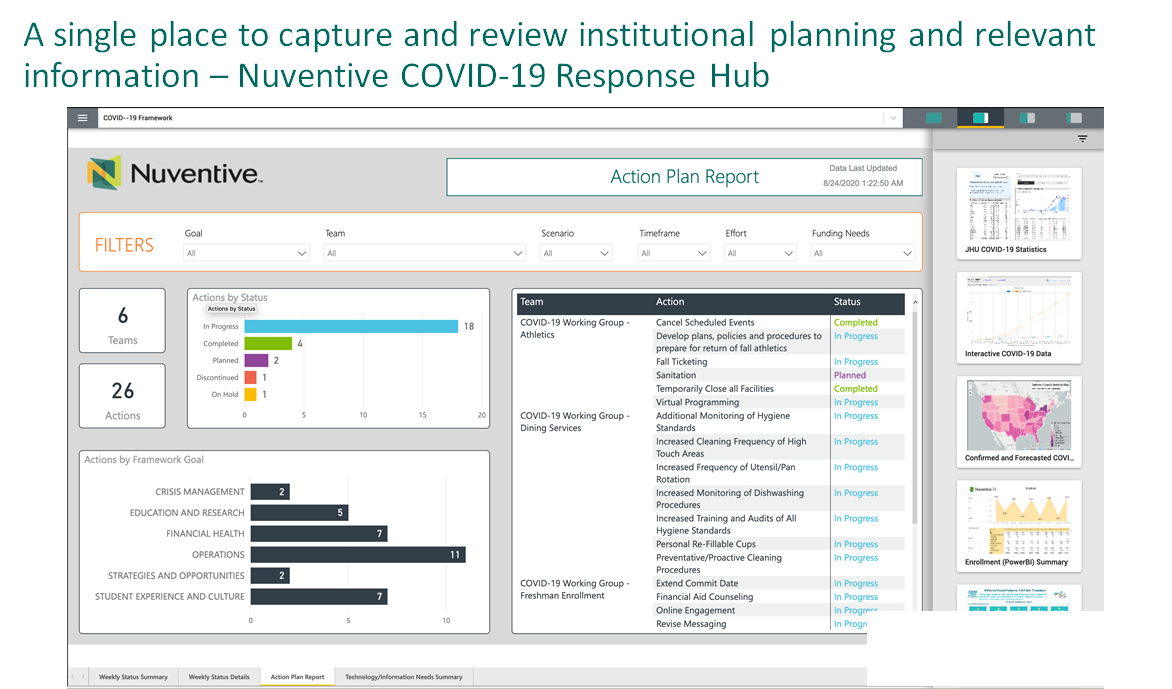Open the JHU COVID-19 Statistics thumbnail
The width and height of the screenshot is (1172, 689).
[x=1019, y=213]
